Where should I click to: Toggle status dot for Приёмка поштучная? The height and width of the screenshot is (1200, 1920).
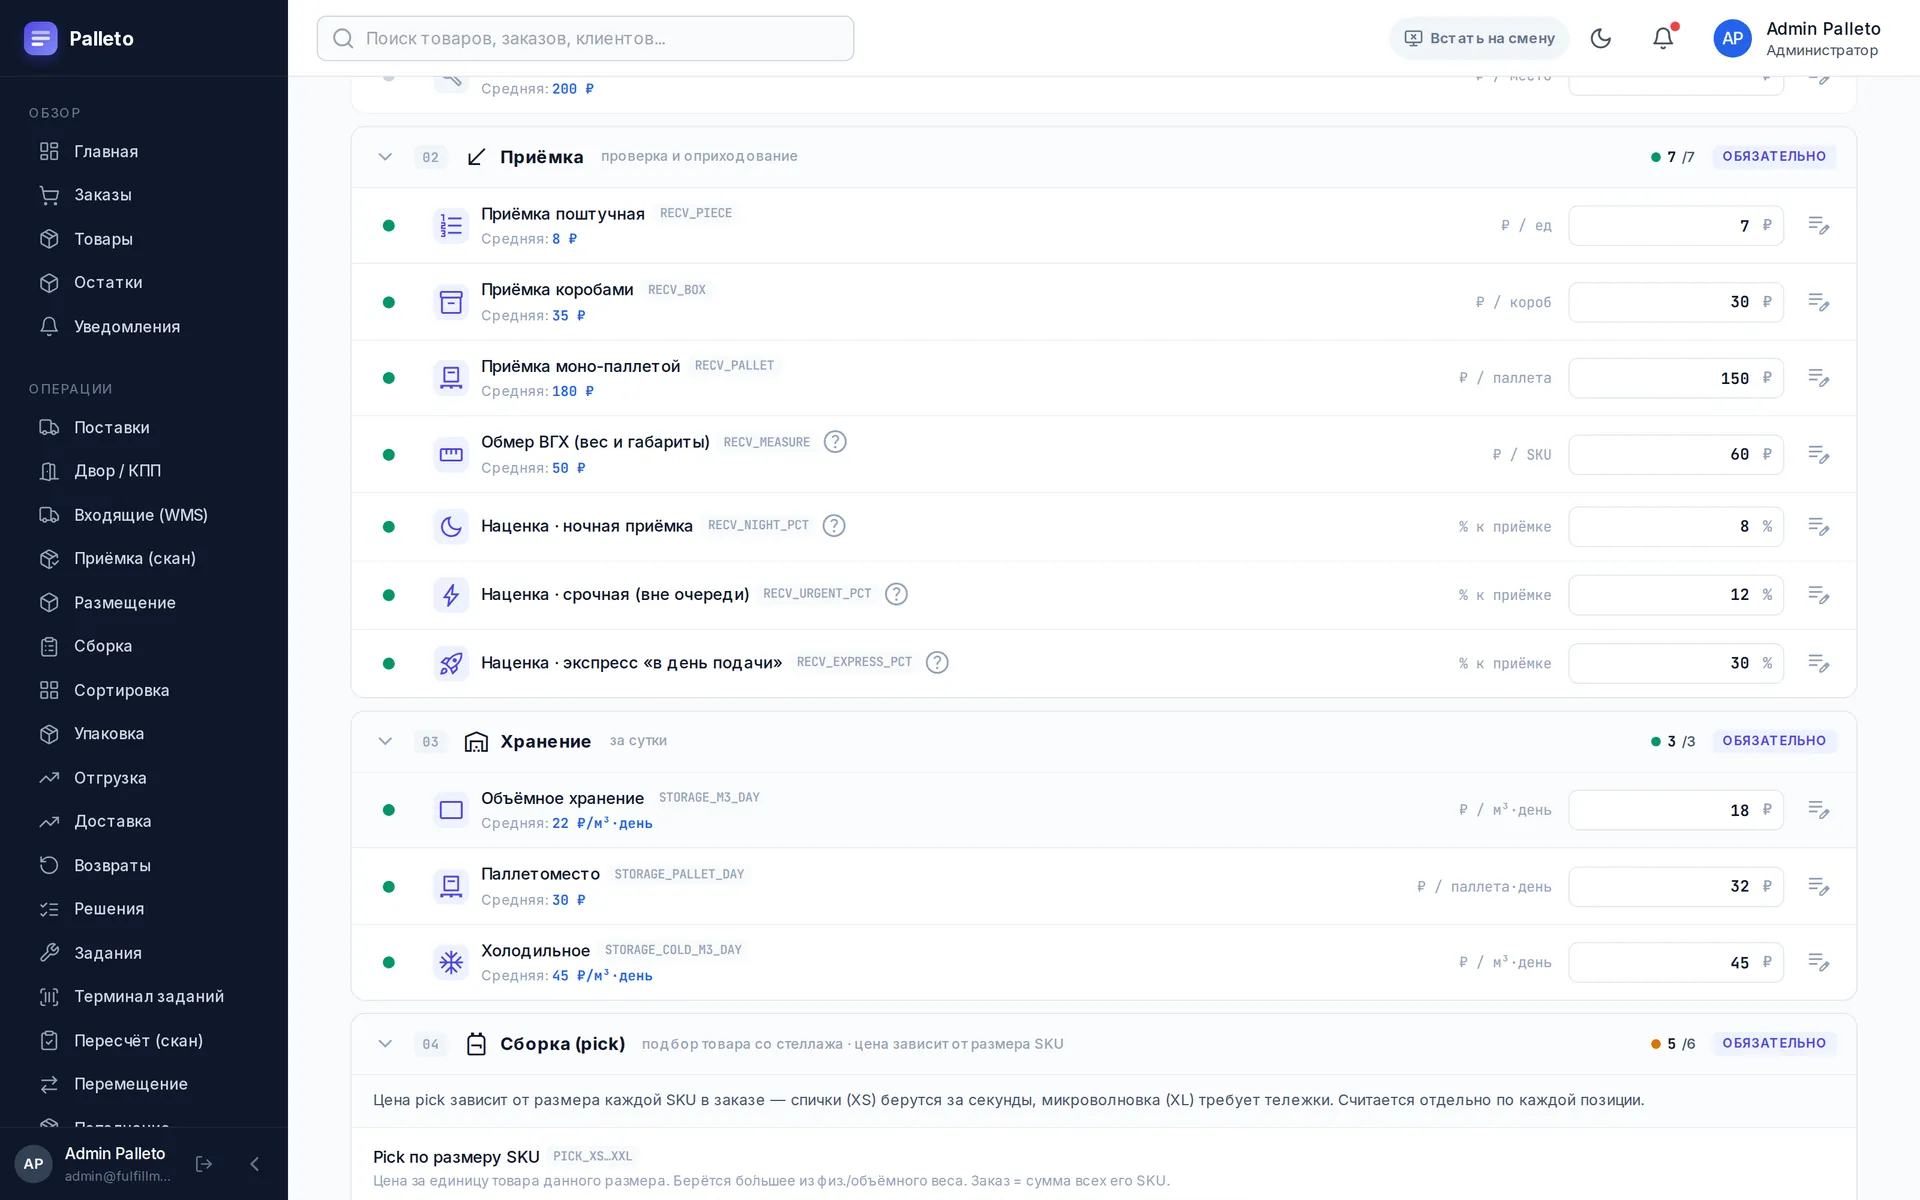tap(389, 226)
